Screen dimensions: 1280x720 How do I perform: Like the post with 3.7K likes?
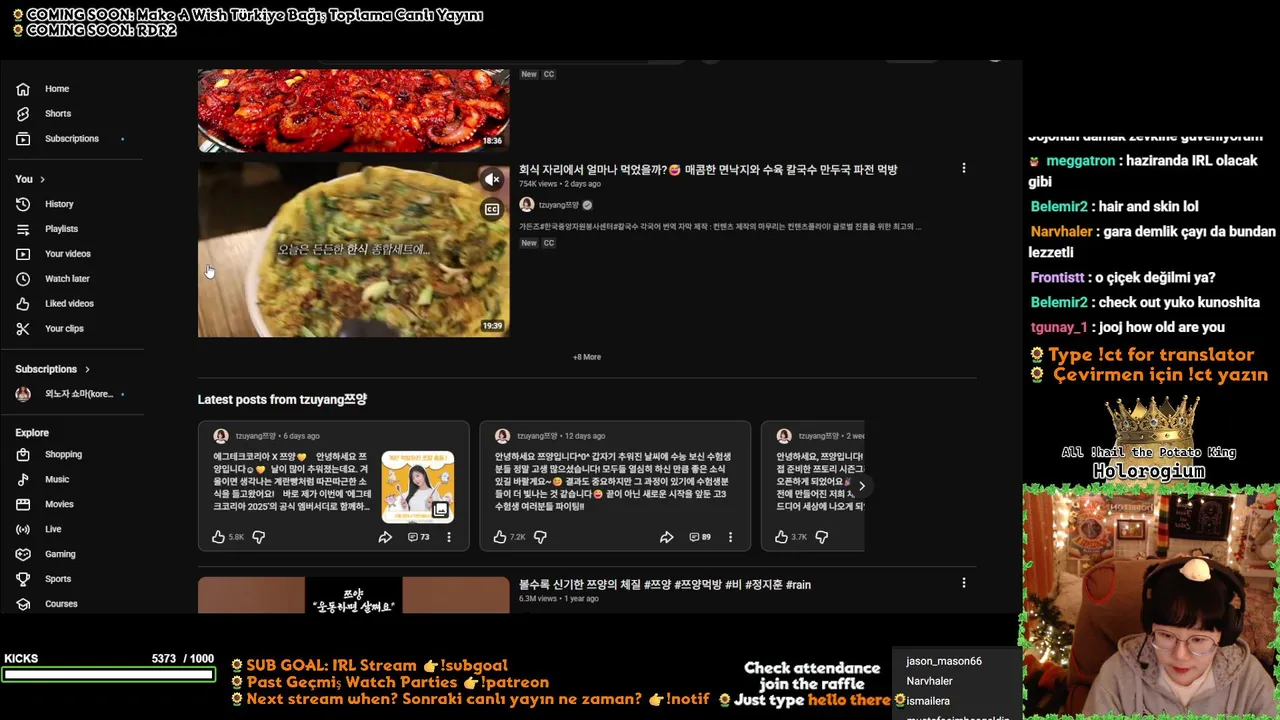pyautogui.click(x=781, y=537)
